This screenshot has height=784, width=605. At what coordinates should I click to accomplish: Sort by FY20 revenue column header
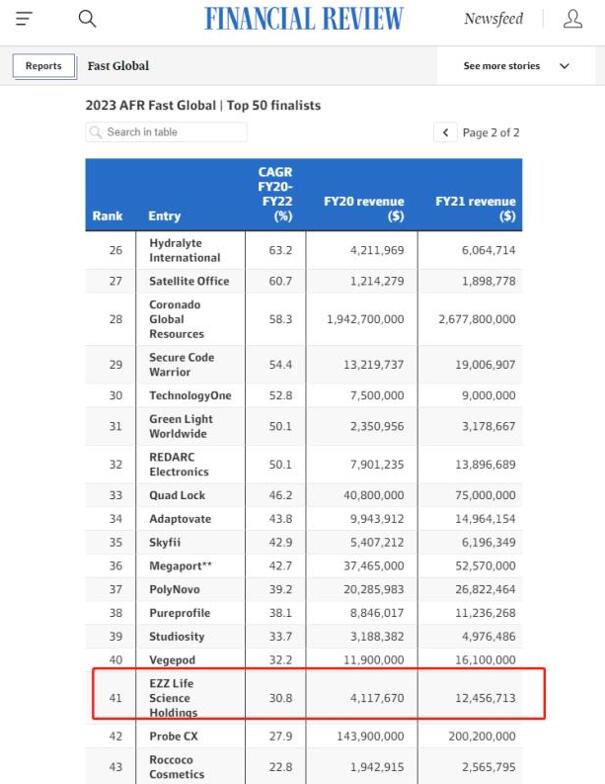363,208
